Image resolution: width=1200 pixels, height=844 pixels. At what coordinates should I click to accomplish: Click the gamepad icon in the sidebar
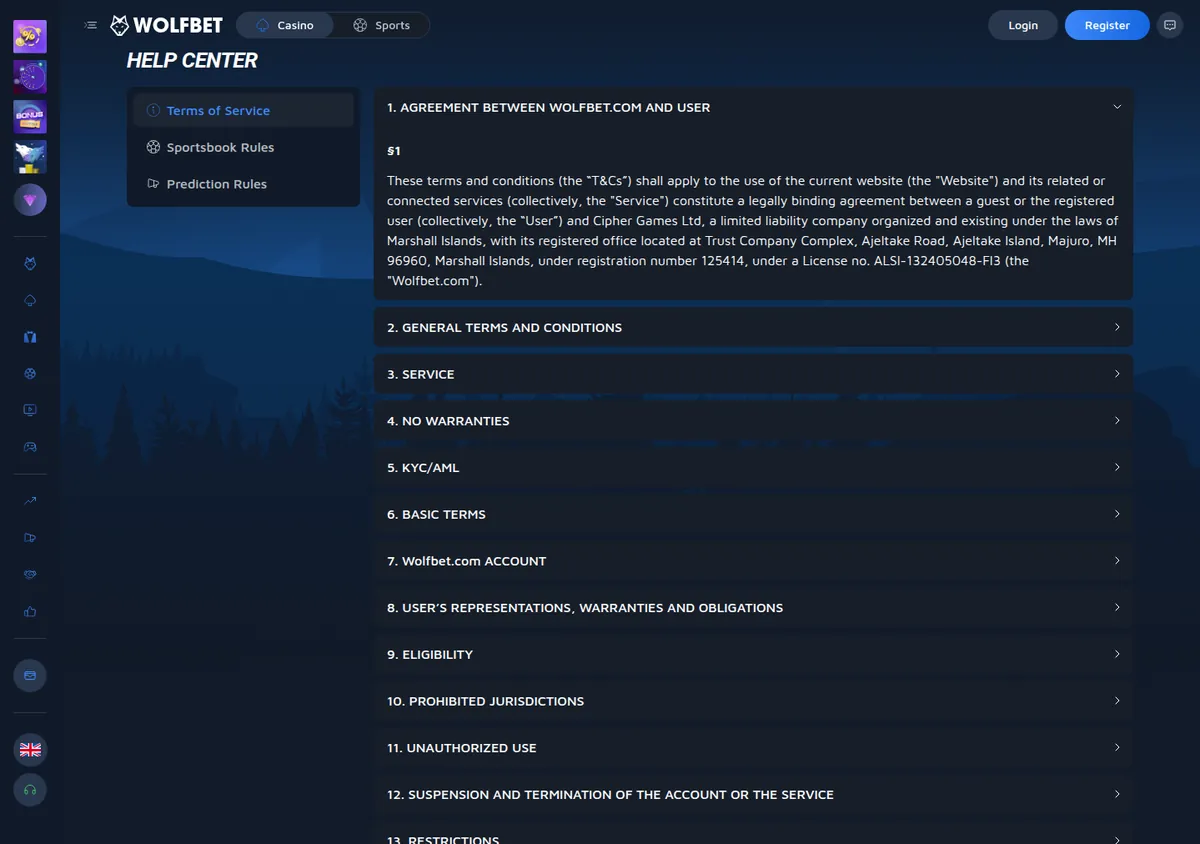30,446
